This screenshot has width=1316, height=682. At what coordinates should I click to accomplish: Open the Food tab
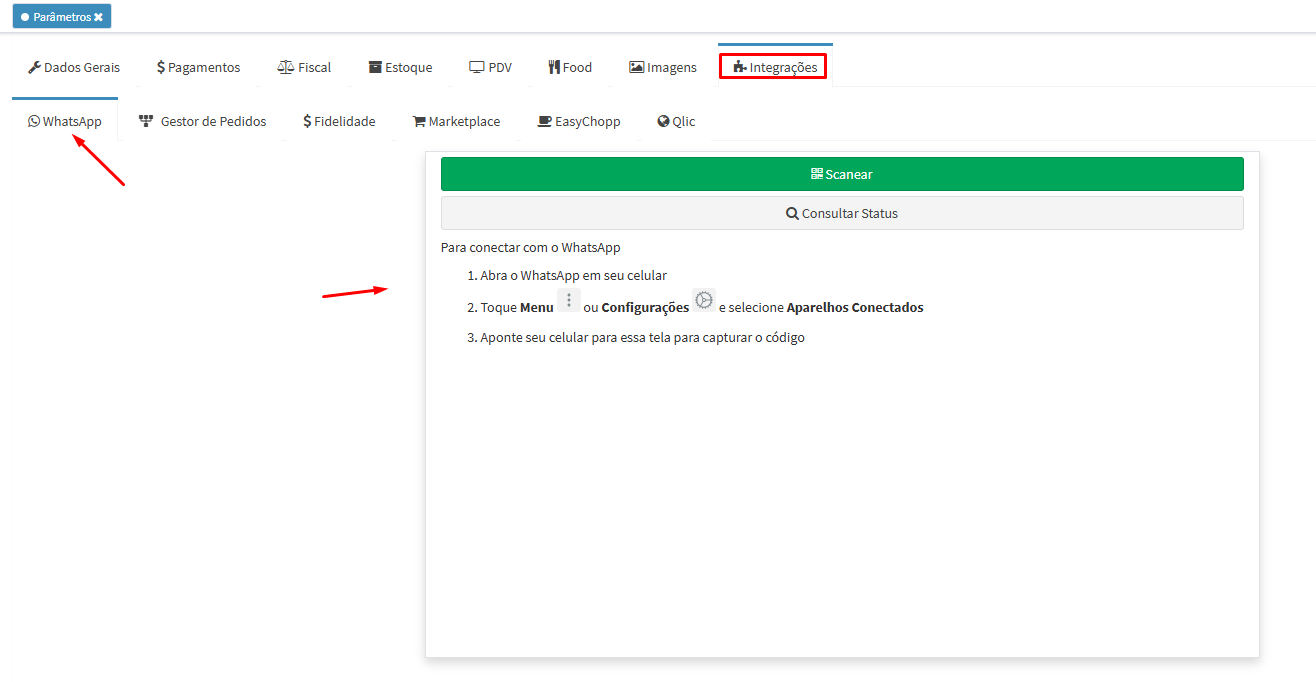(x=570, y=67)
